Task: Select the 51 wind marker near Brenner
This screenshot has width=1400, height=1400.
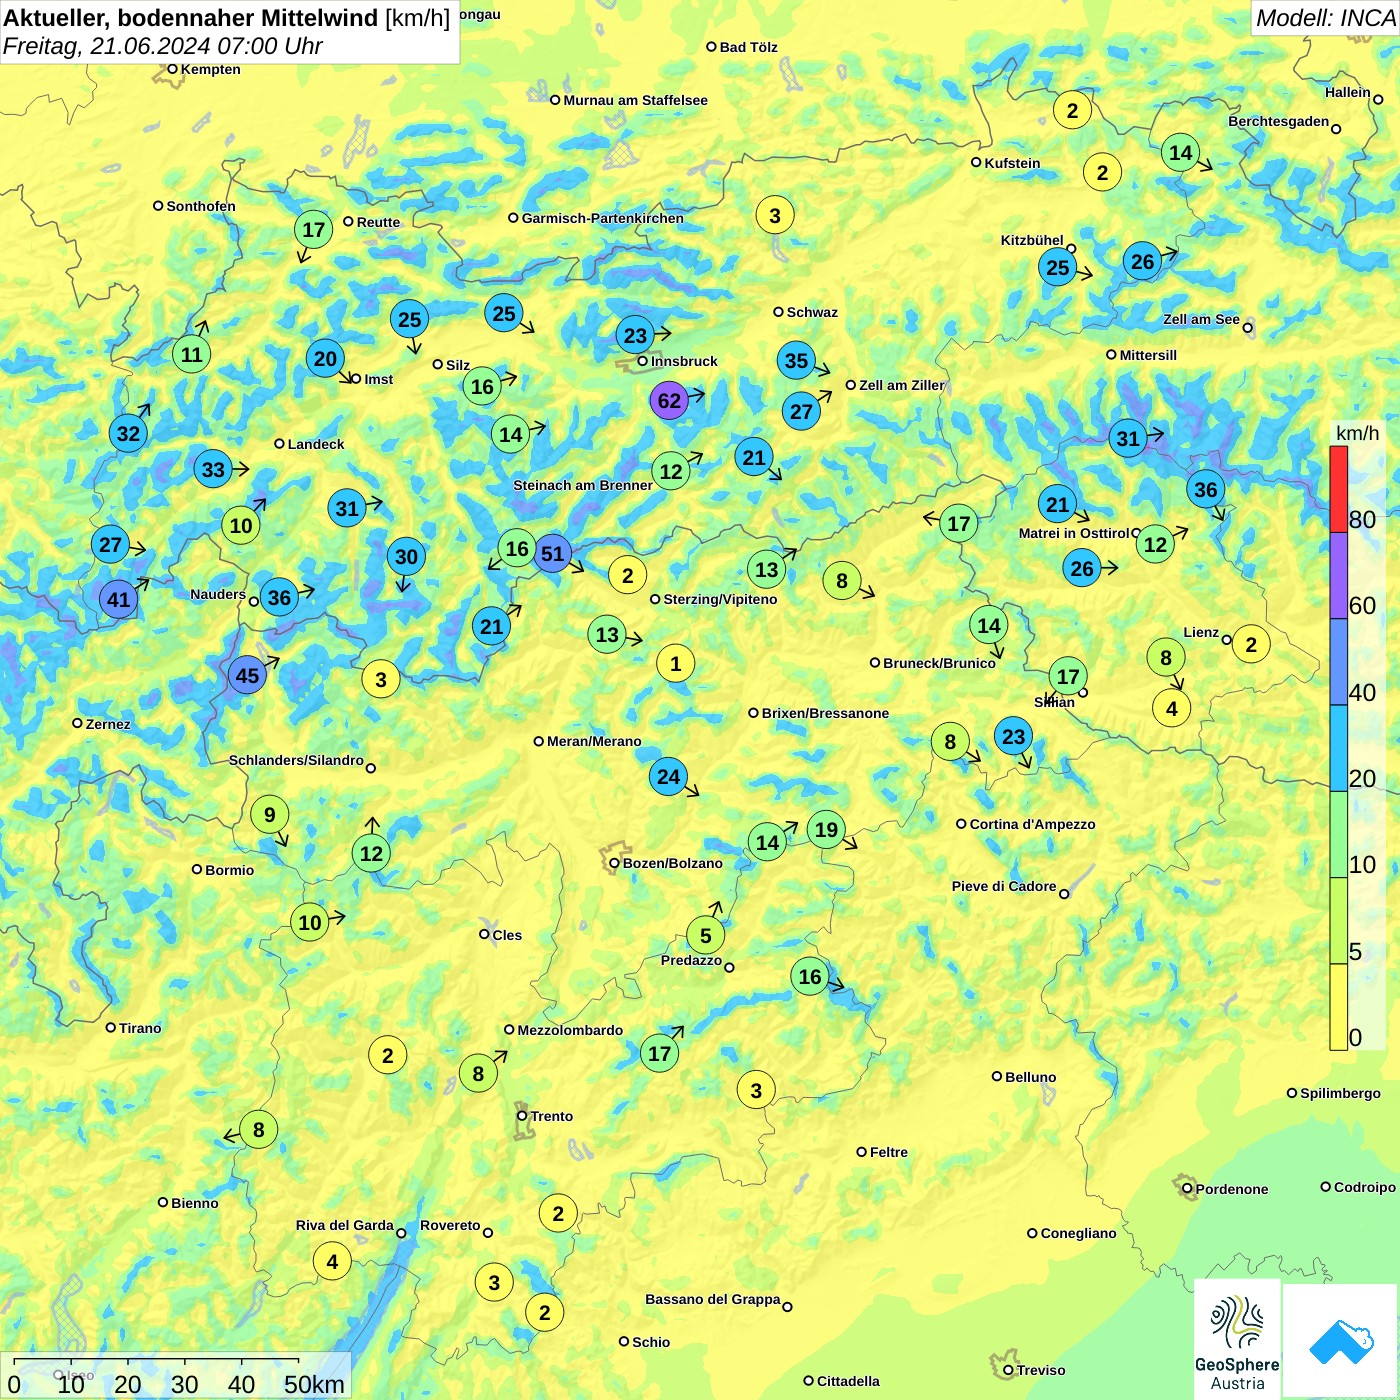Action: click(552, 553)
